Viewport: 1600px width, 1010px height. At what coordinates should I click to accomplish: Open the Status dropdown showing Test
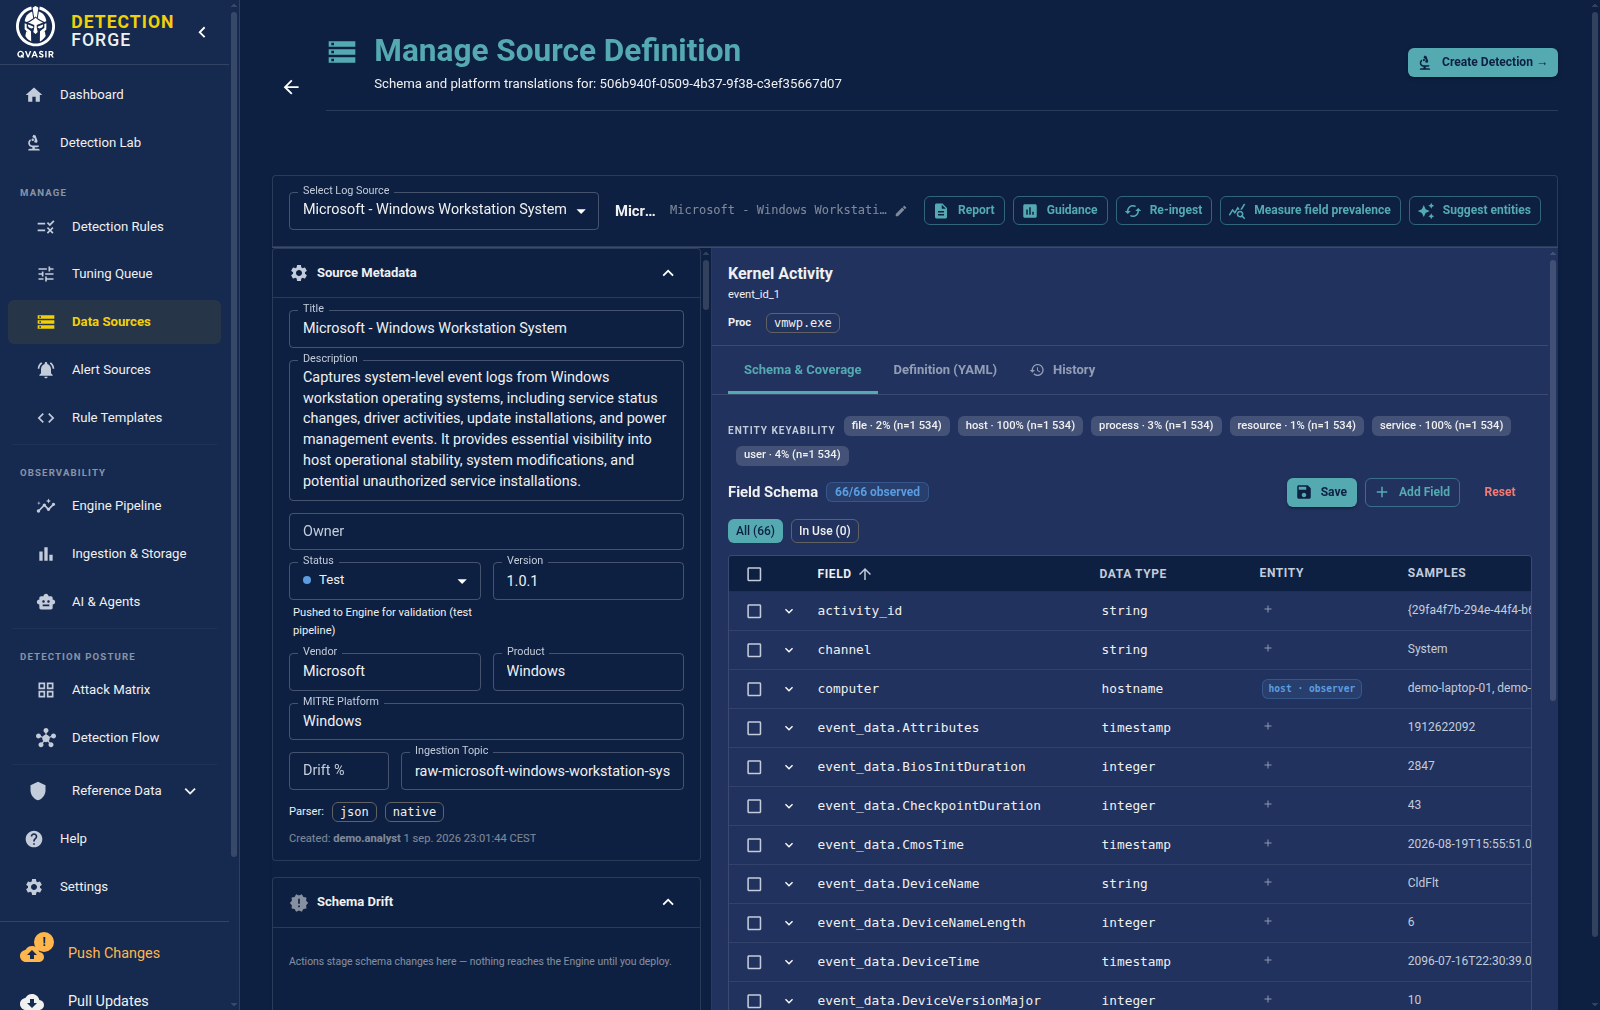[x=385, y=581]
